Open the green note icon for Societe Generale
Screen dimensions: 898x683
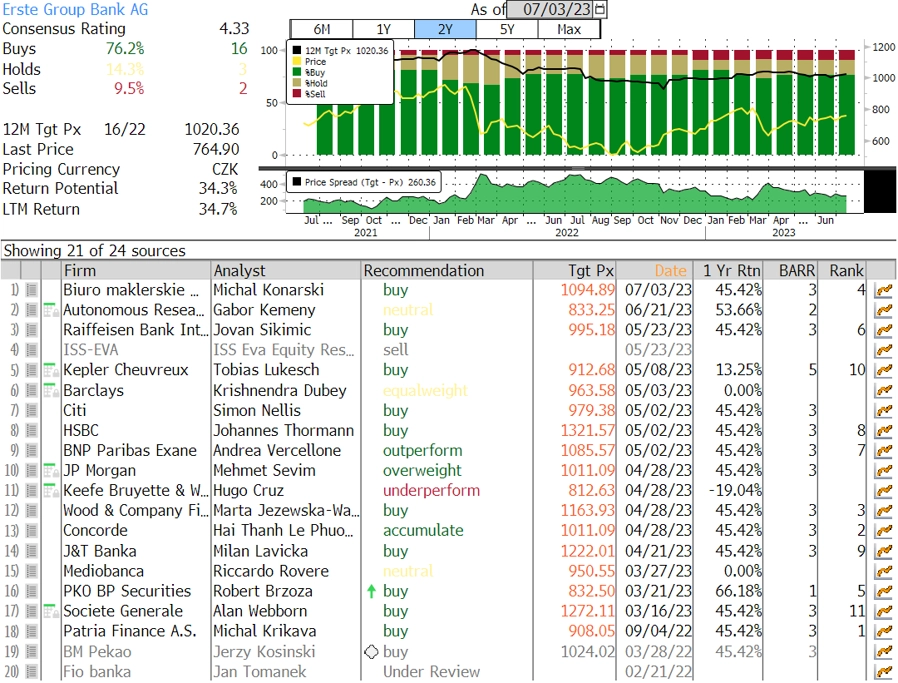click(x=51, y=611)
